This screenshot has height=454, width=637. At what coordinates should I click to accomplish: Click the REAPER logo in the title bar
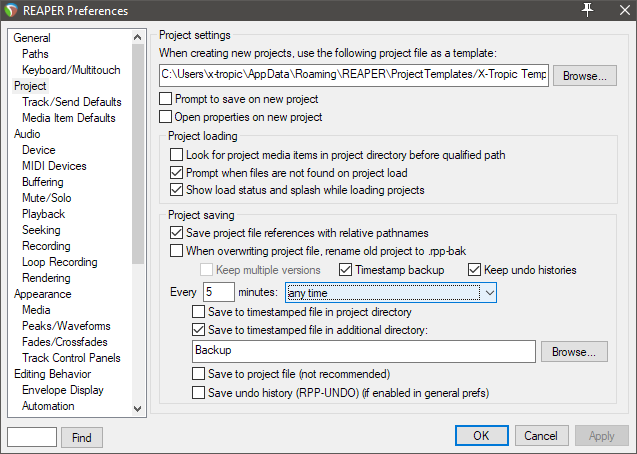pyautogui.click(x=11, y=10)
